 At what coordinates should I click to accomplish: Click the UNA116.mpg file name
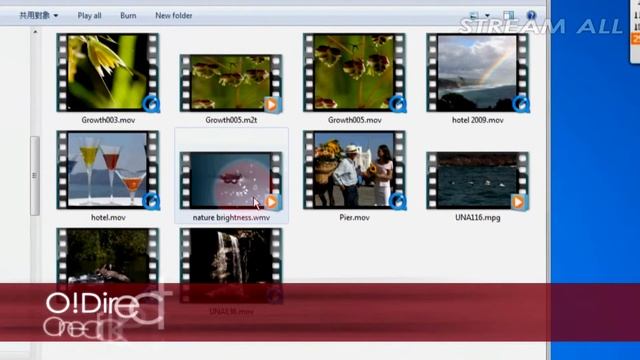click(x=478, y=218)
